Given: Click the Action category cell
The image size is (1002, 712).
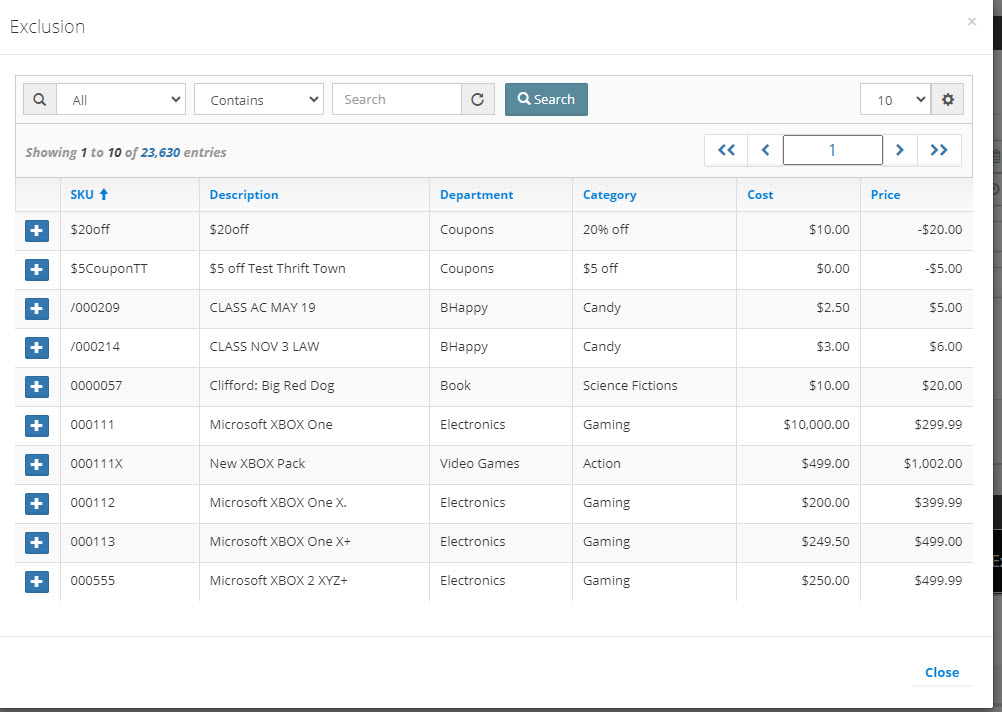Looking at the screenshot, I should tap(601, 463).
